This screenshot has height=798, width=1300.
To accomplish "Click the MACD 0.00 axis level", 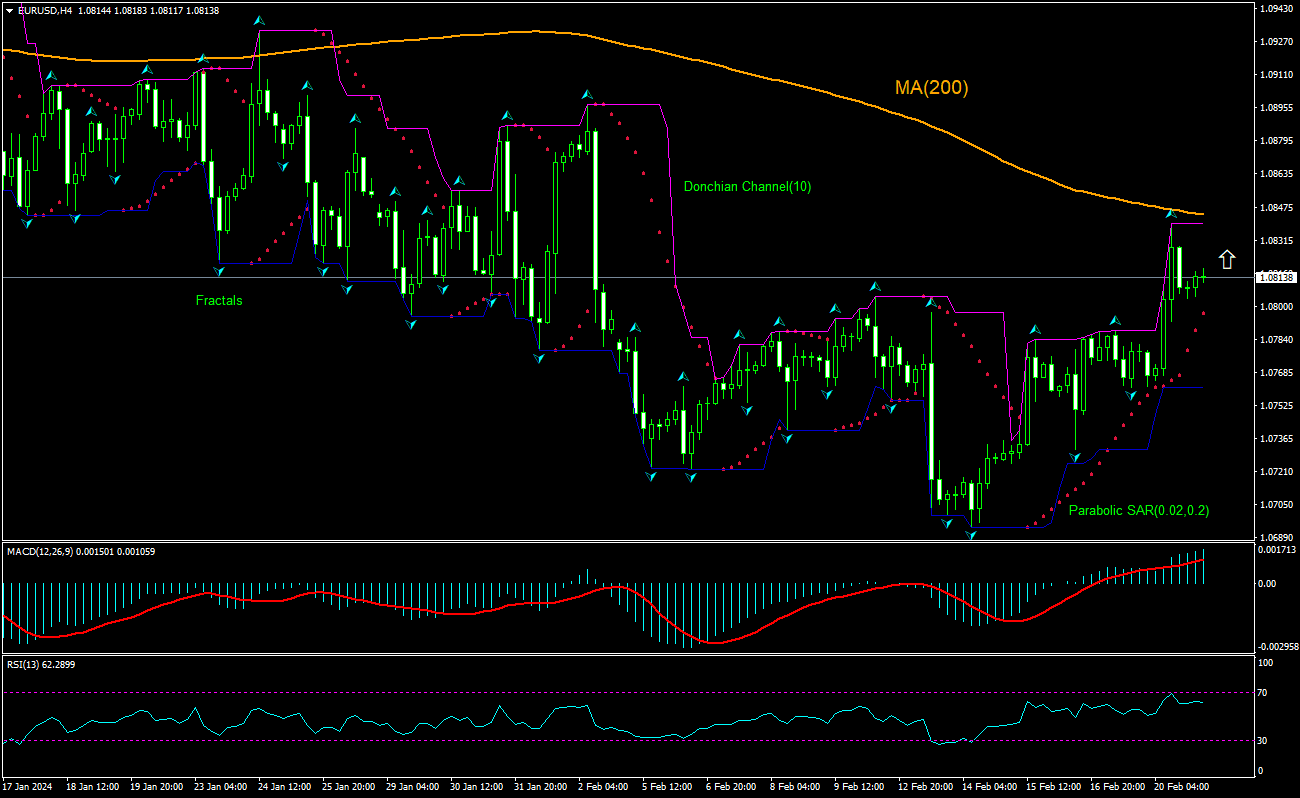I will pos(1267,583).
